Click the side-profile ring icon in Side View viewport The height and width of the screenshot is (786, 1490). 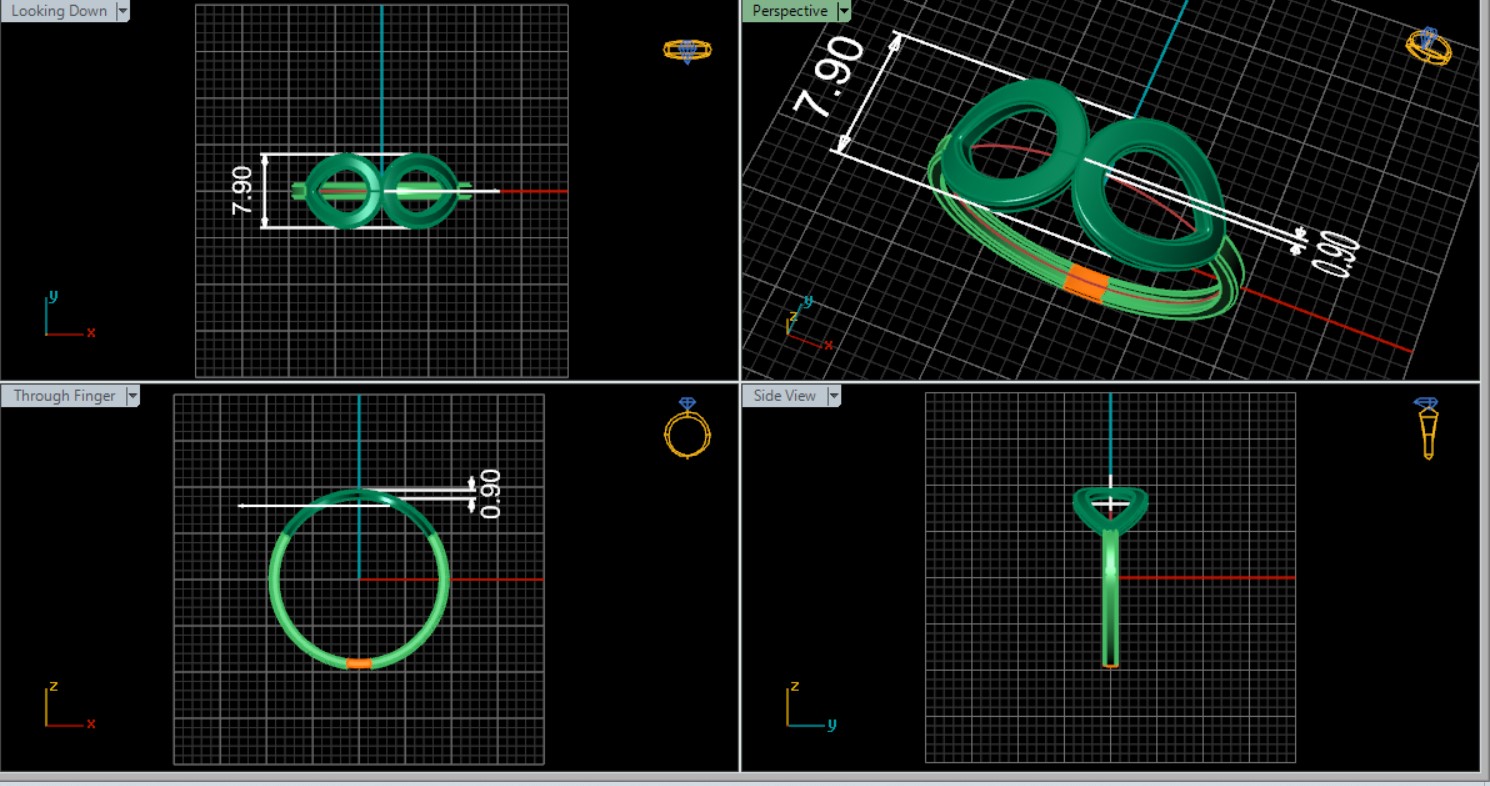point(1427,428)
